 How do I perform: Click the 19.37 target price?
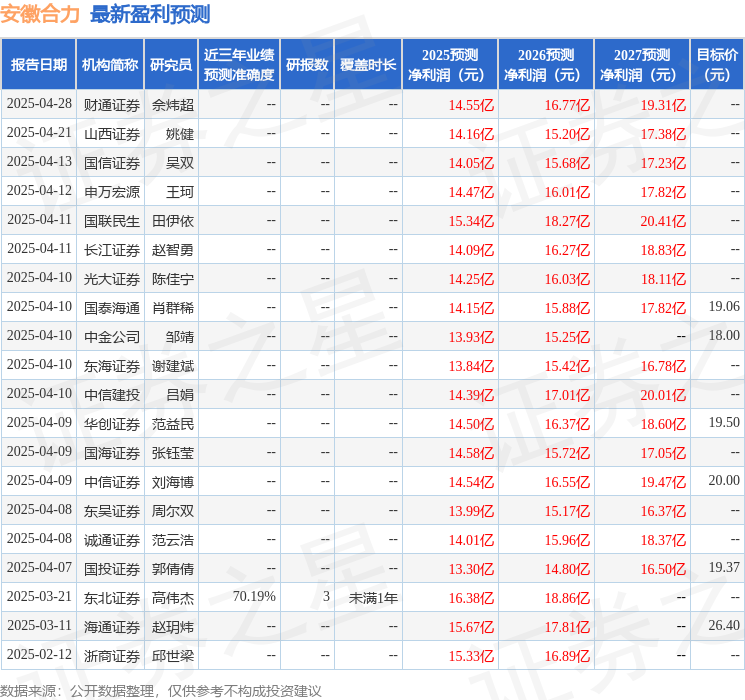pos(724,567)
